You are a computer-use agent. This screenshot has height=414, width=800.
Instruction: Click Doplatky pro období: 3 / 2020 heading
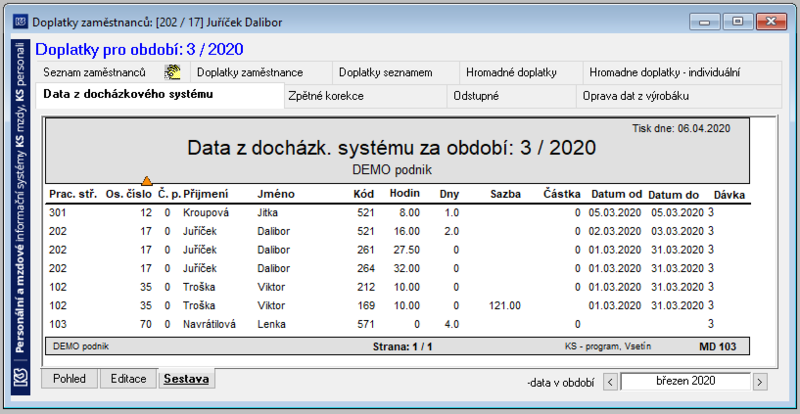point(139,50)
